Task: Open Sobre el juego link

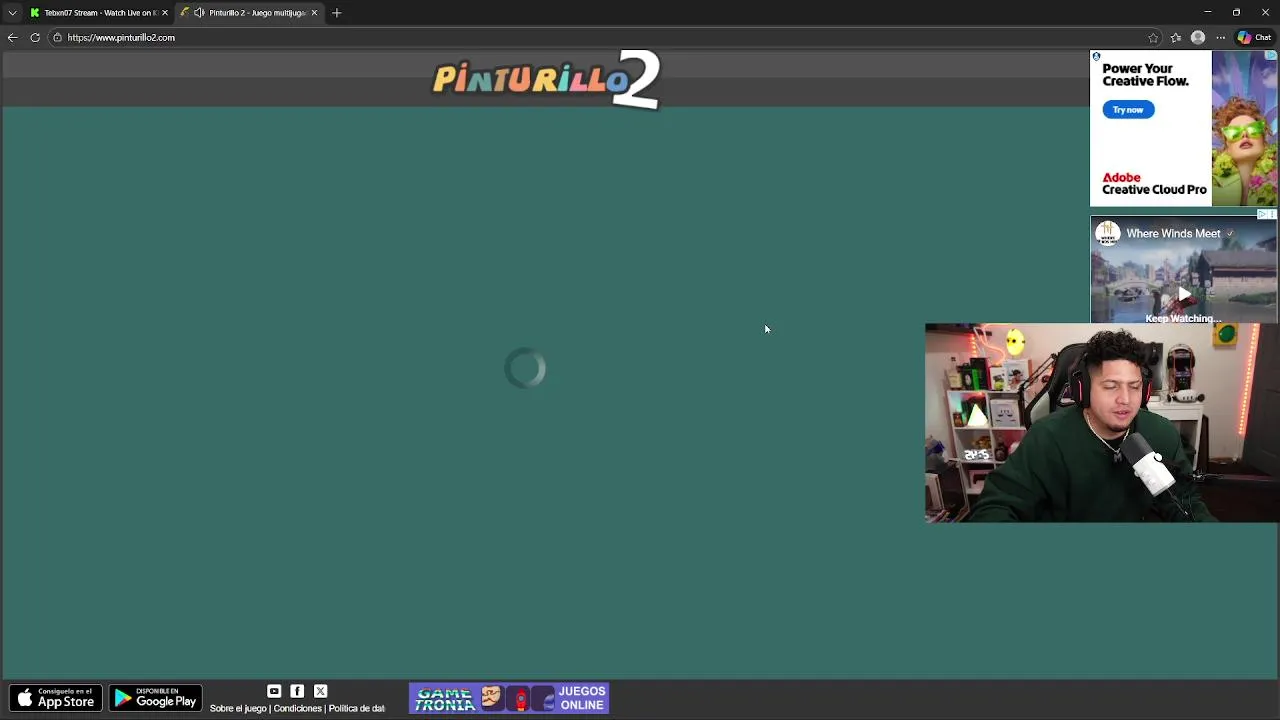Action: 238,709
